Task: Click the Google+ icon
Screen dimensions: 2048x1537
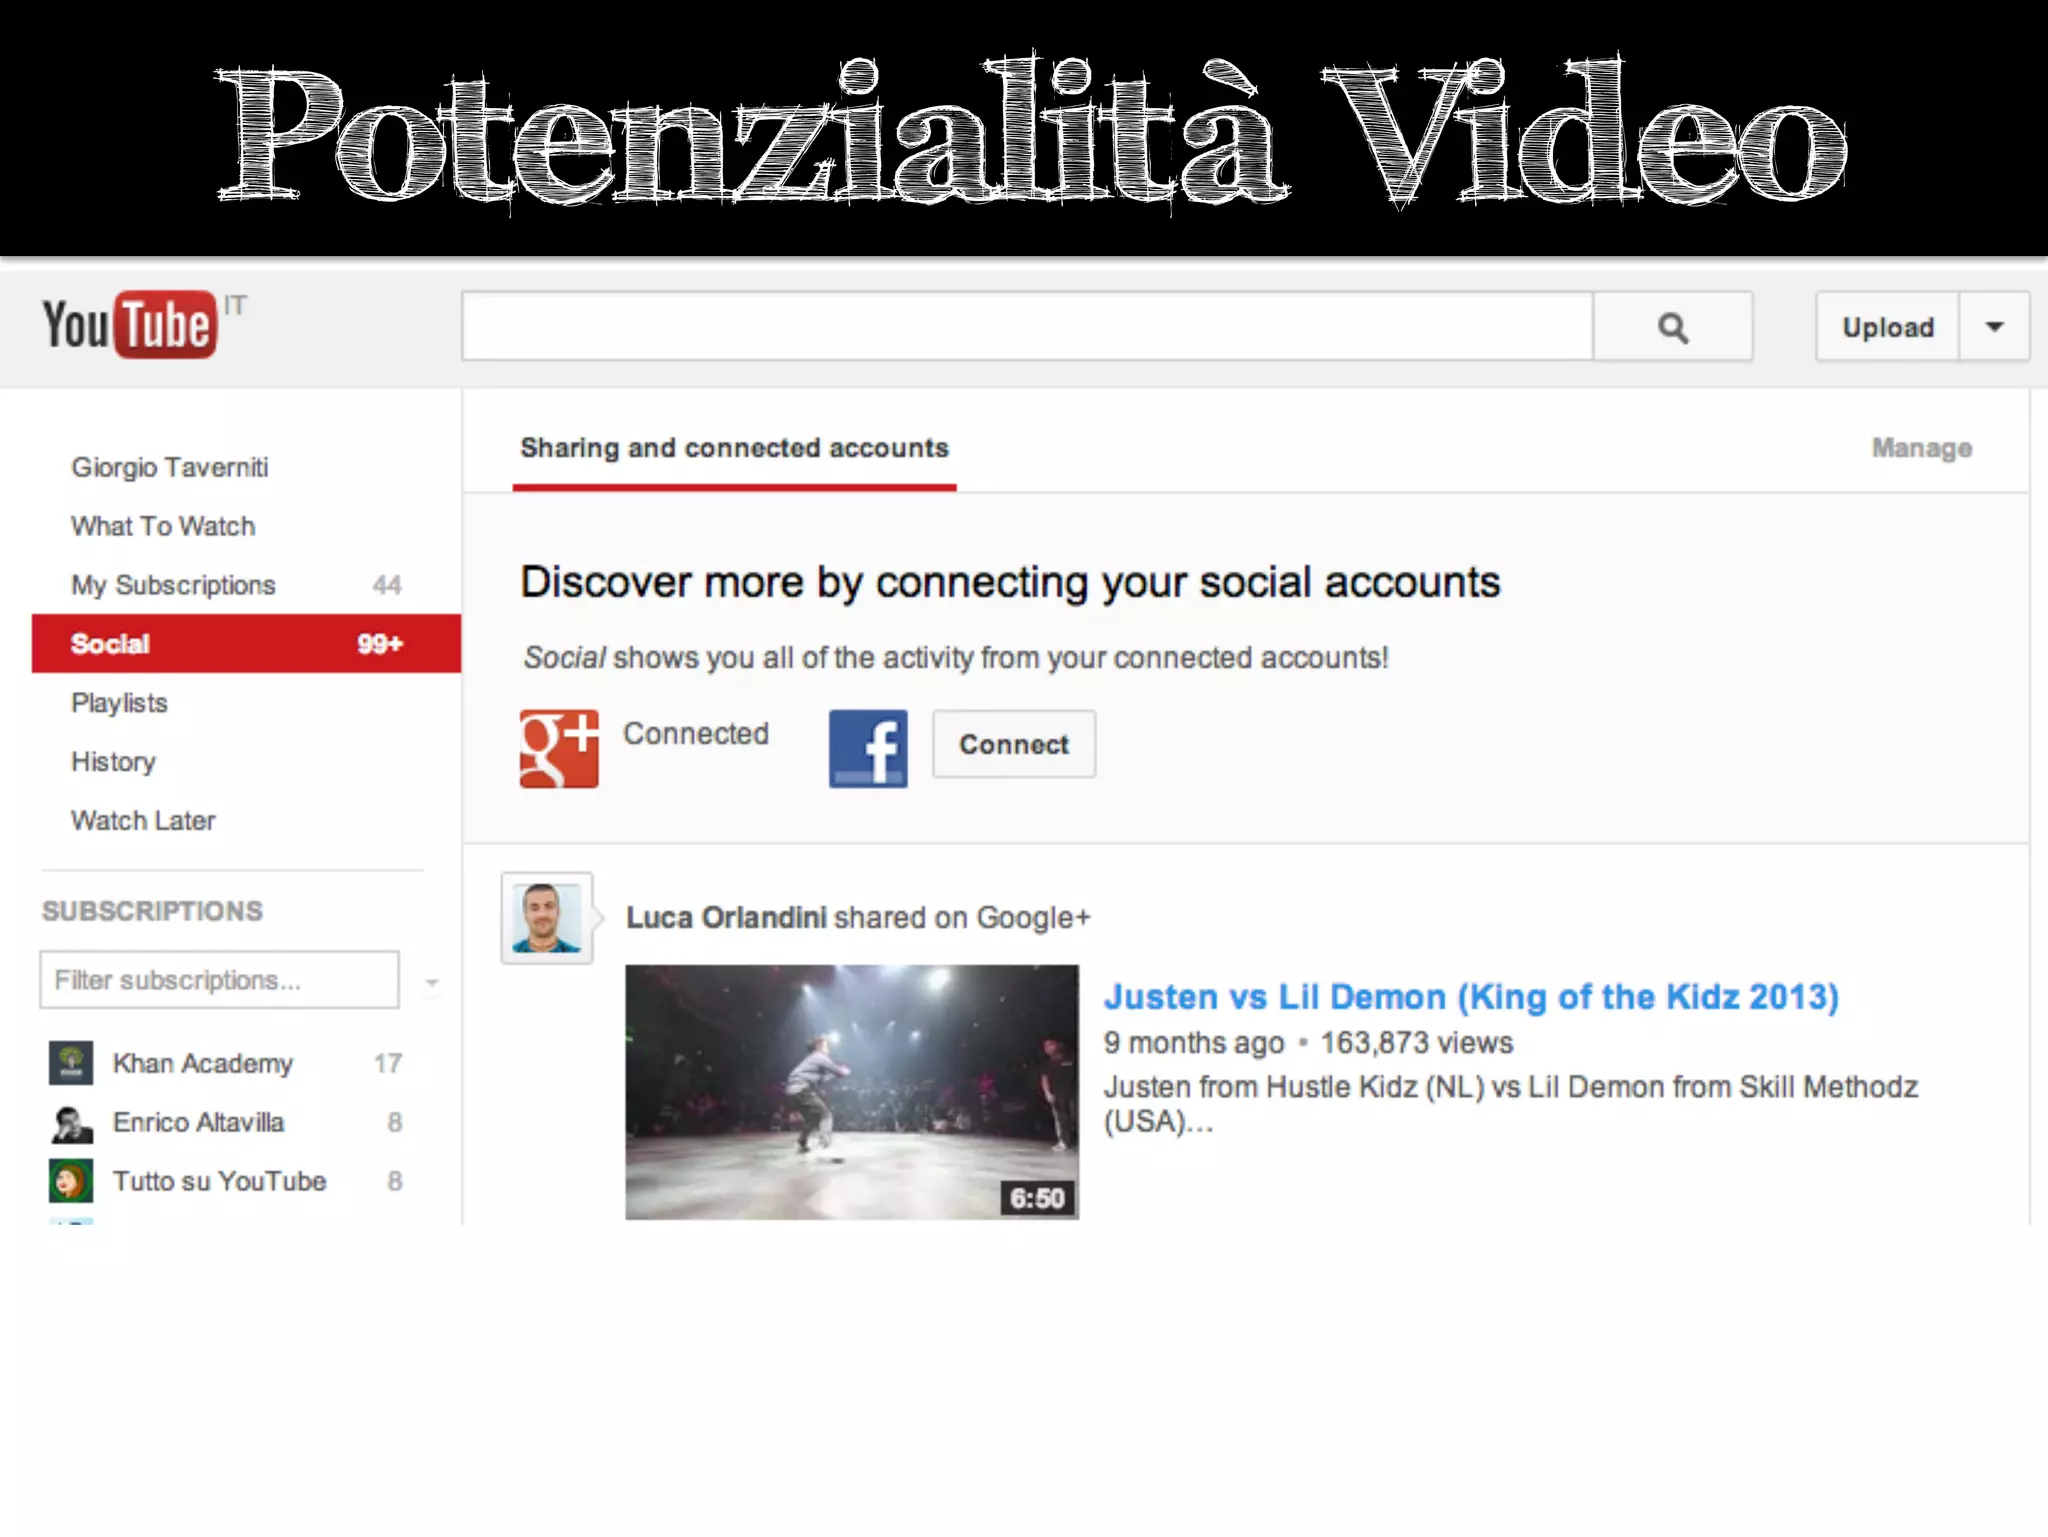Action: tap(559, 749)
